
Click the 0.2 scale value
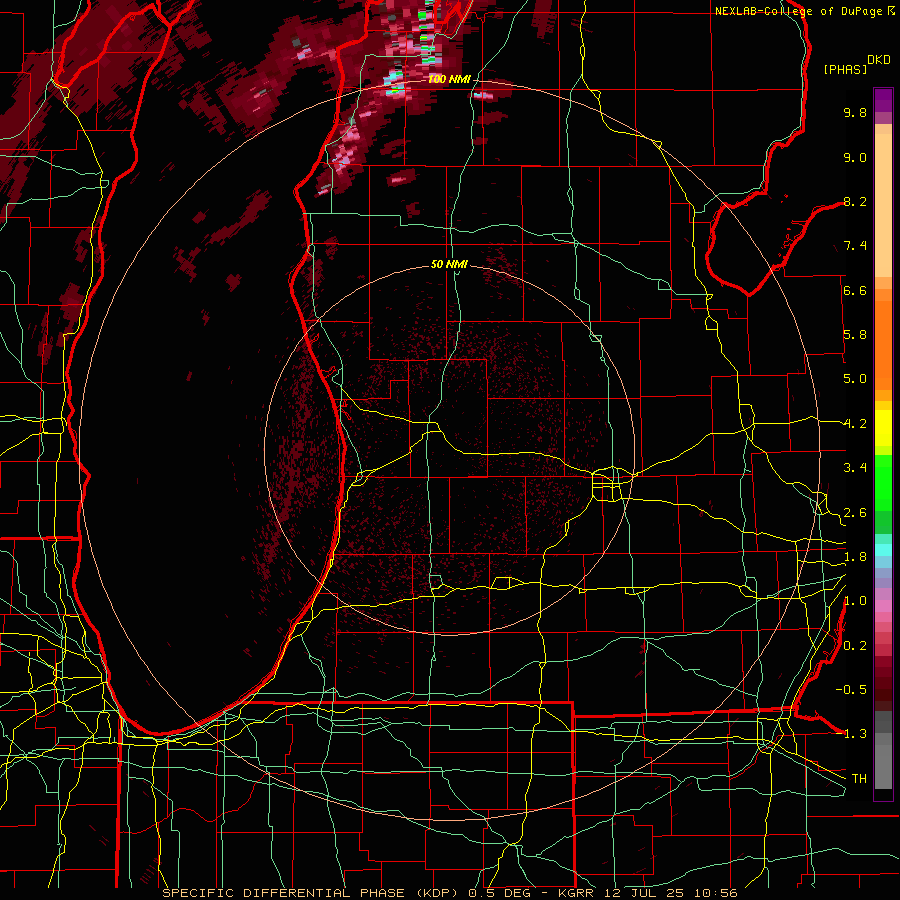point(855,646)
